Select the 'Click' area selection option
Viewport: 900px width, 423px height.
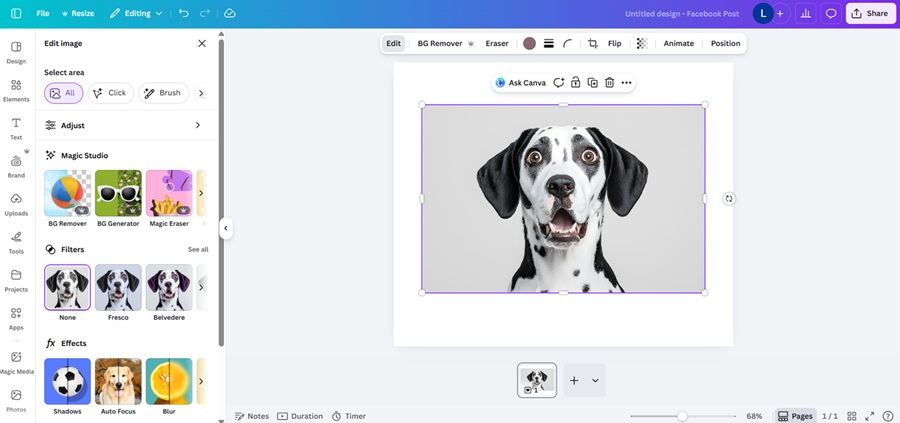coord(110,93)
